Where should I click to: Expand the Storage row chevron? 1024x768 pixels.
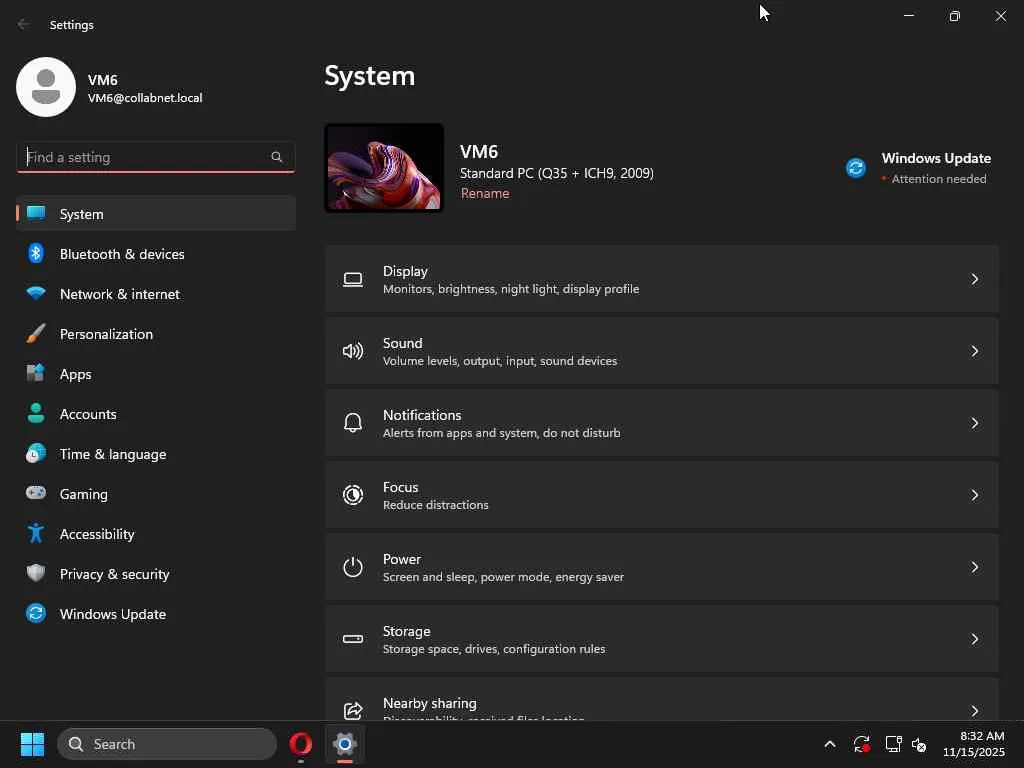974,639
